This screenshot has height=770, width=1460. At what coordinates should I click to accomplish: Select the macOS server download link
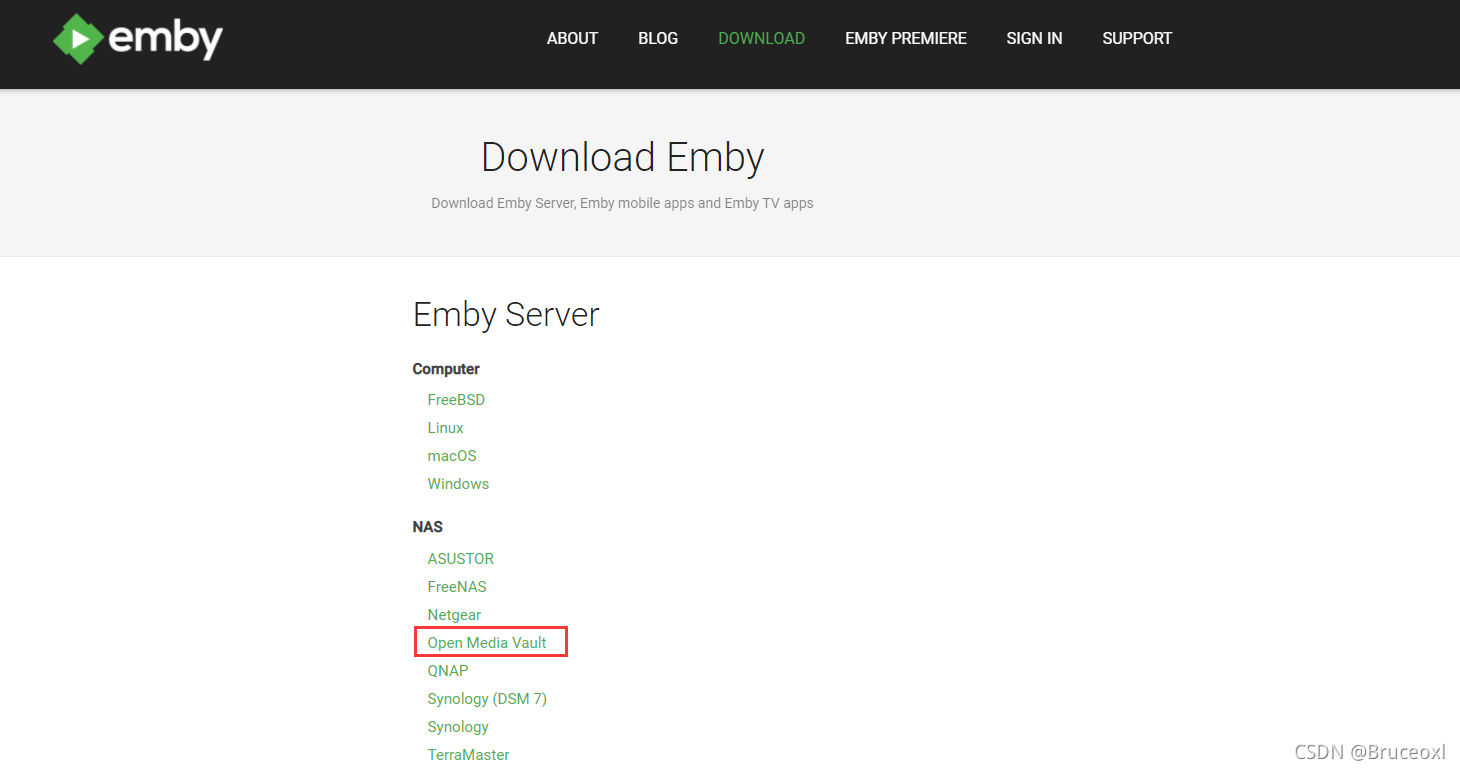pyautogui.click(x=452, y=456)
